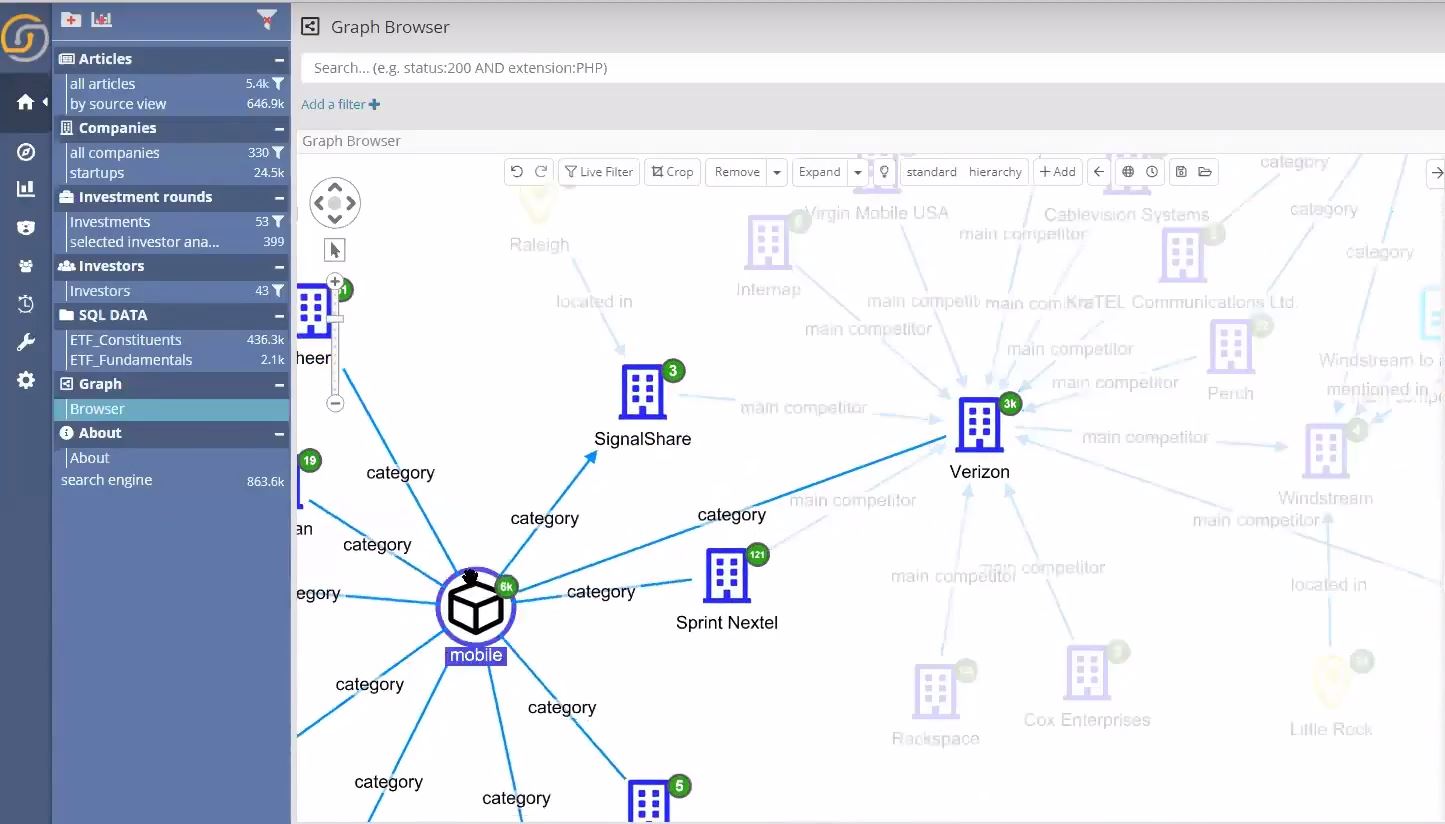Viewport: 1445px width, 824px height.
Task: Toggle the filter icon on all companies
Action: (278, 153)
